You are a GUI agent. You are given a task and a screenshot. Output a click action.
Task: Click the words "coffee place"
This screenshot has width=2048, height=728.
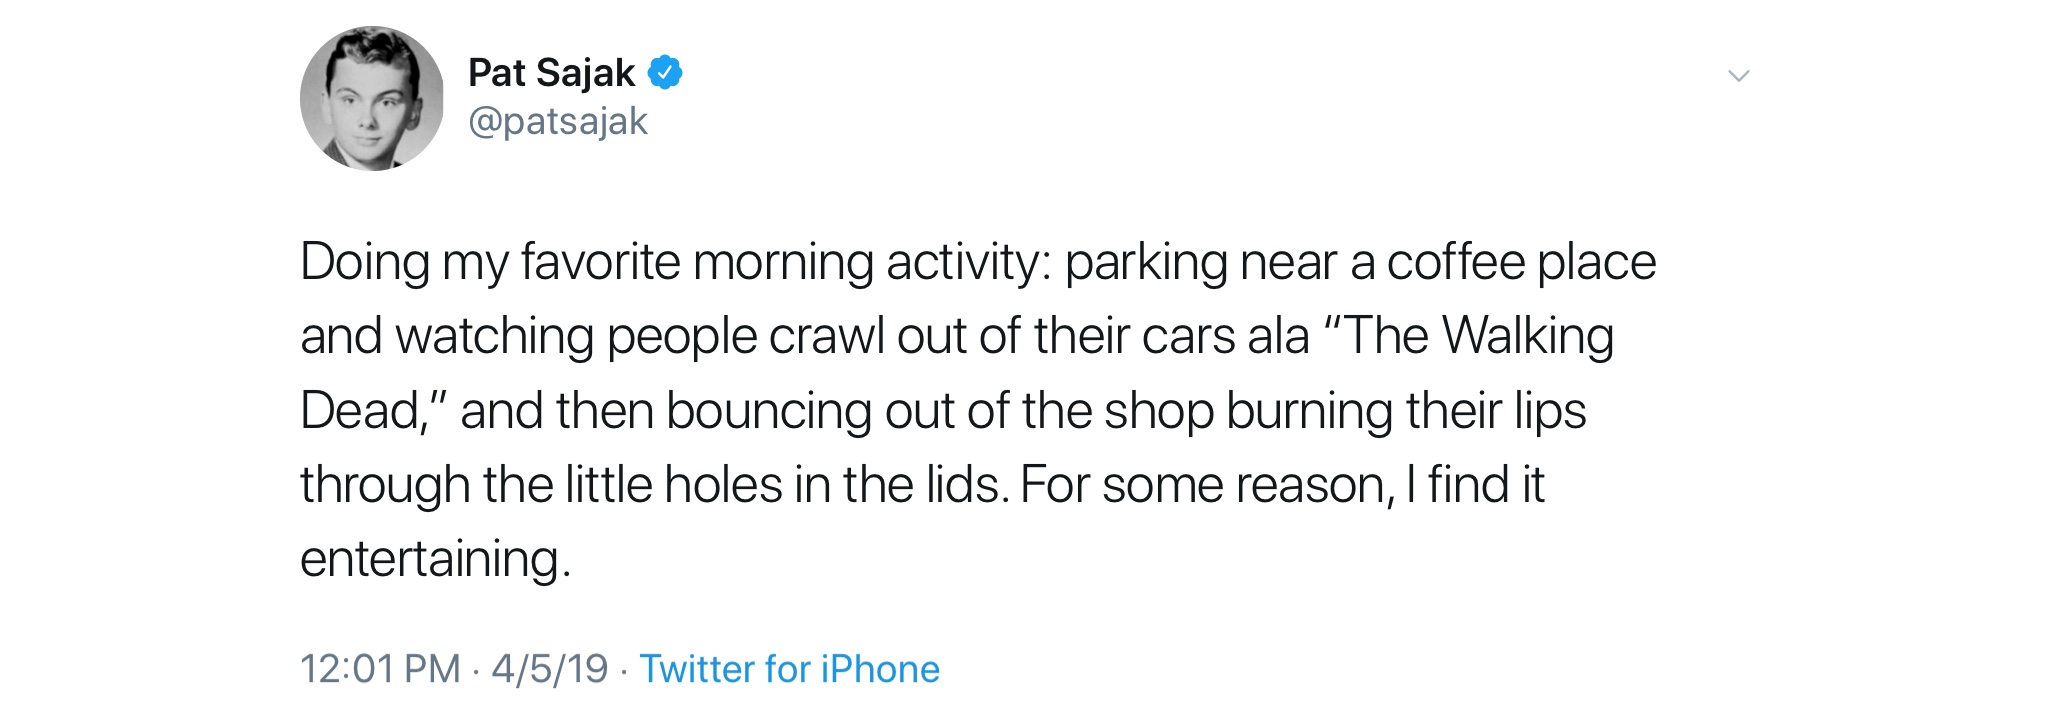point(1521,262)
